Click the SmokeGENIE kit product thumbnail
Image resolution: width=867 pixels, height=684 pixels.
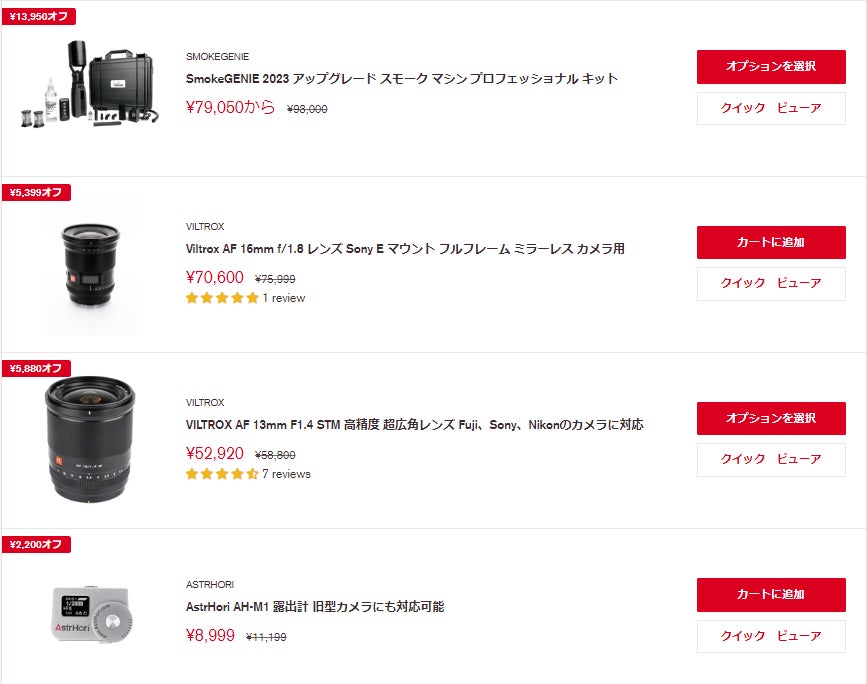pos(89,86)
